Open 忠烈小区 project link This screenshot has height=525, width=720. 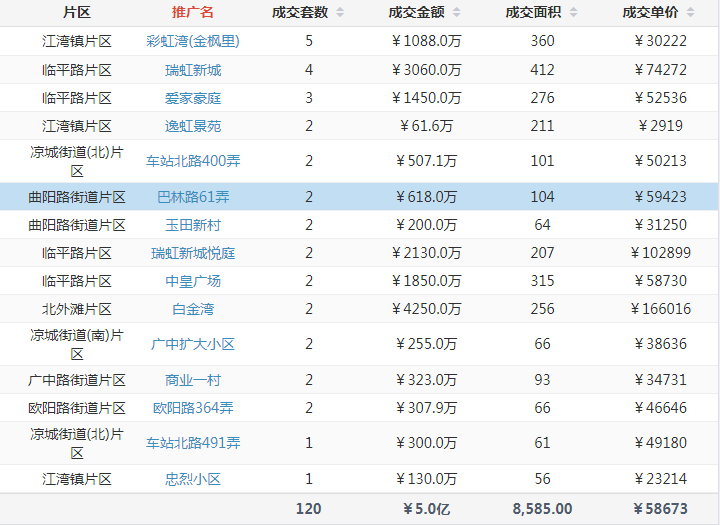(x=193, y=479)
